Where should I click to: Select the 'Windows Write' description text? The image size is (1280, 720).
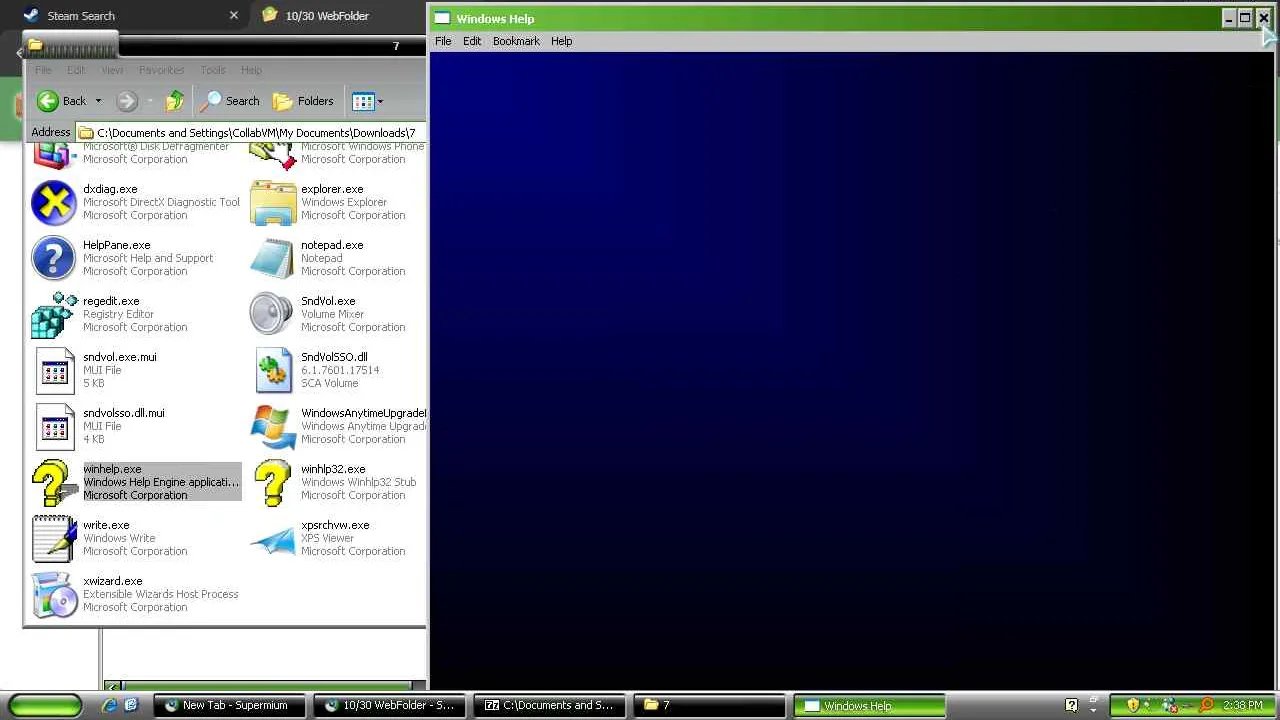tap(119, 538)
